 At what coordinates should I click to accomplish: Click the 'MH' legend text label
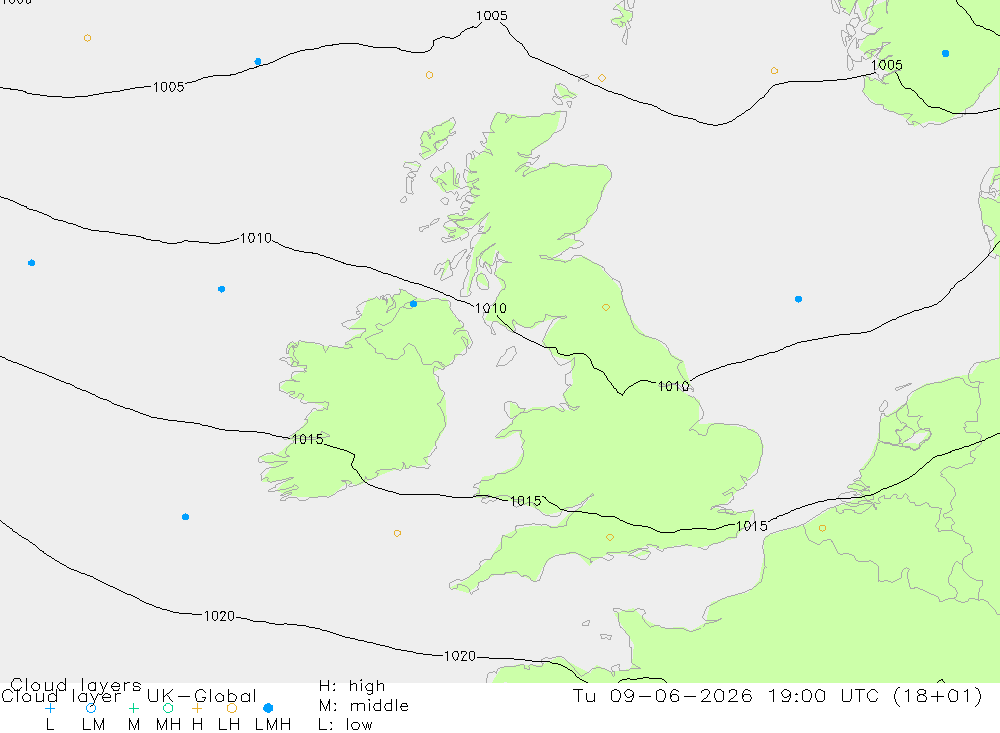pos(168,725)
